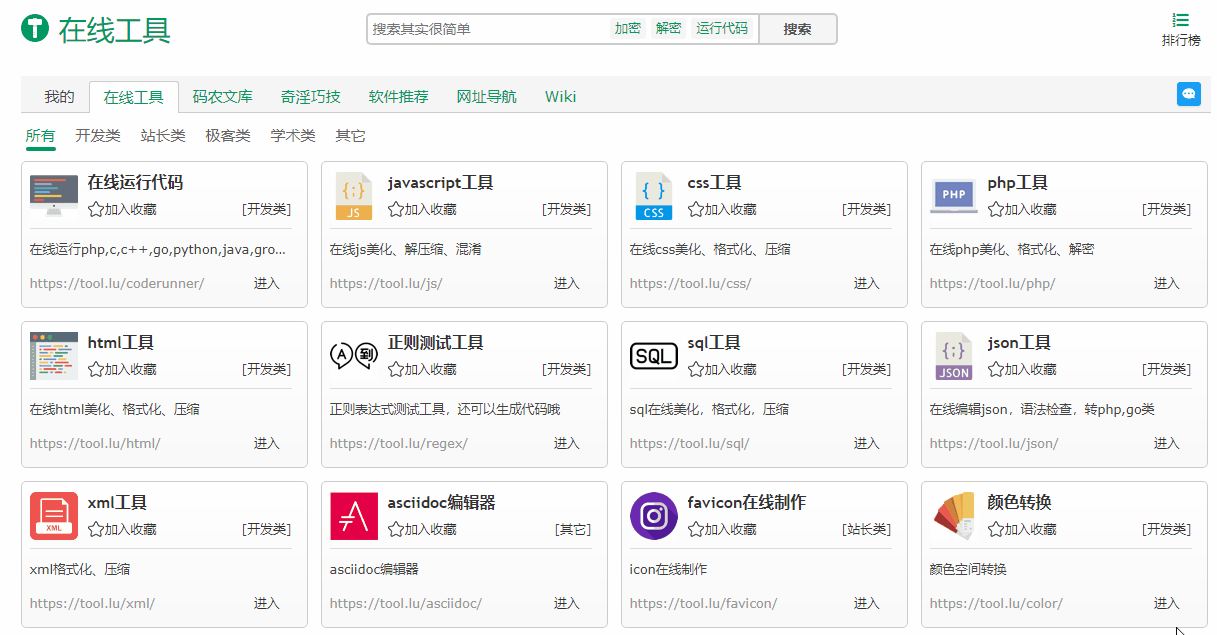Screen dimensions: 1217x635
Task: Click 进入 on the php工具 card
Action: (x=1167, y=283)
